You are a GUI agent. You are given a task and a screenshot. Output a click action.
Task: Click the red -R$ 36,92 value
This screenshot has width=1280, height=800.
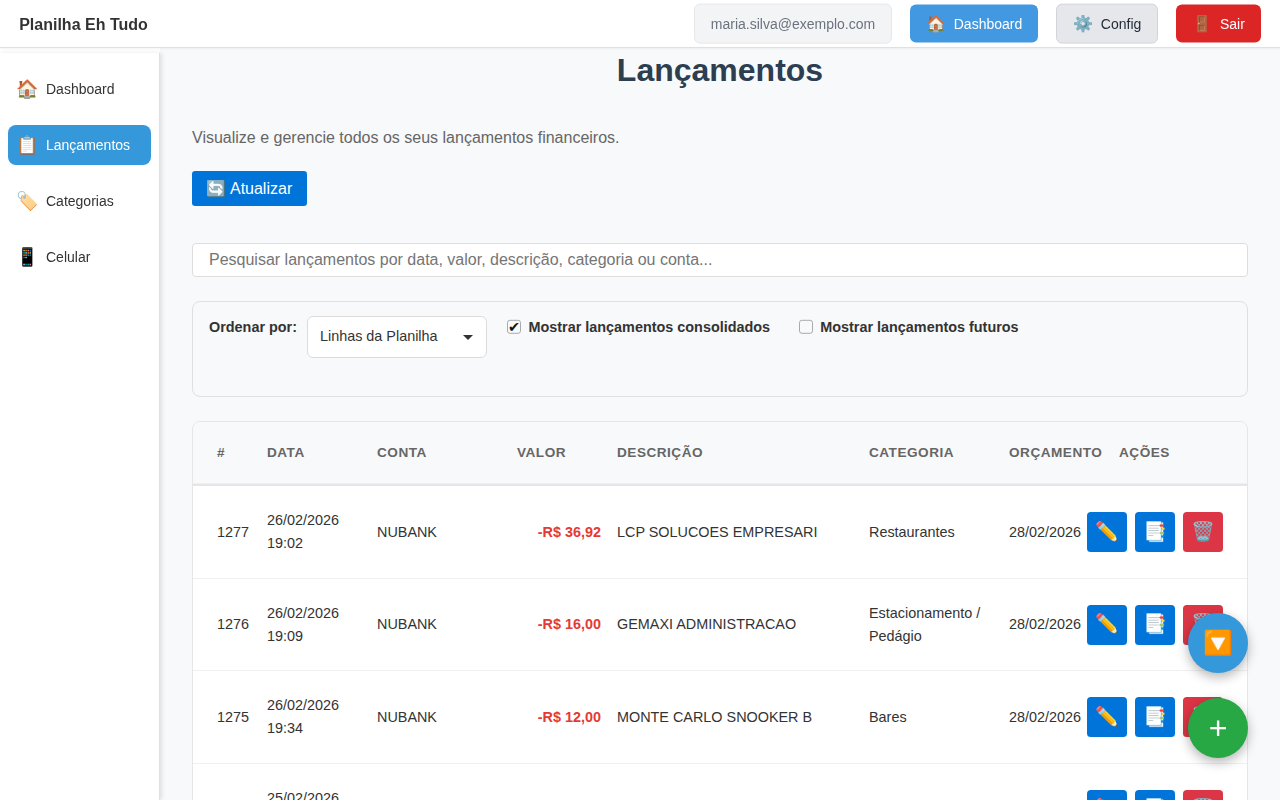570,532
